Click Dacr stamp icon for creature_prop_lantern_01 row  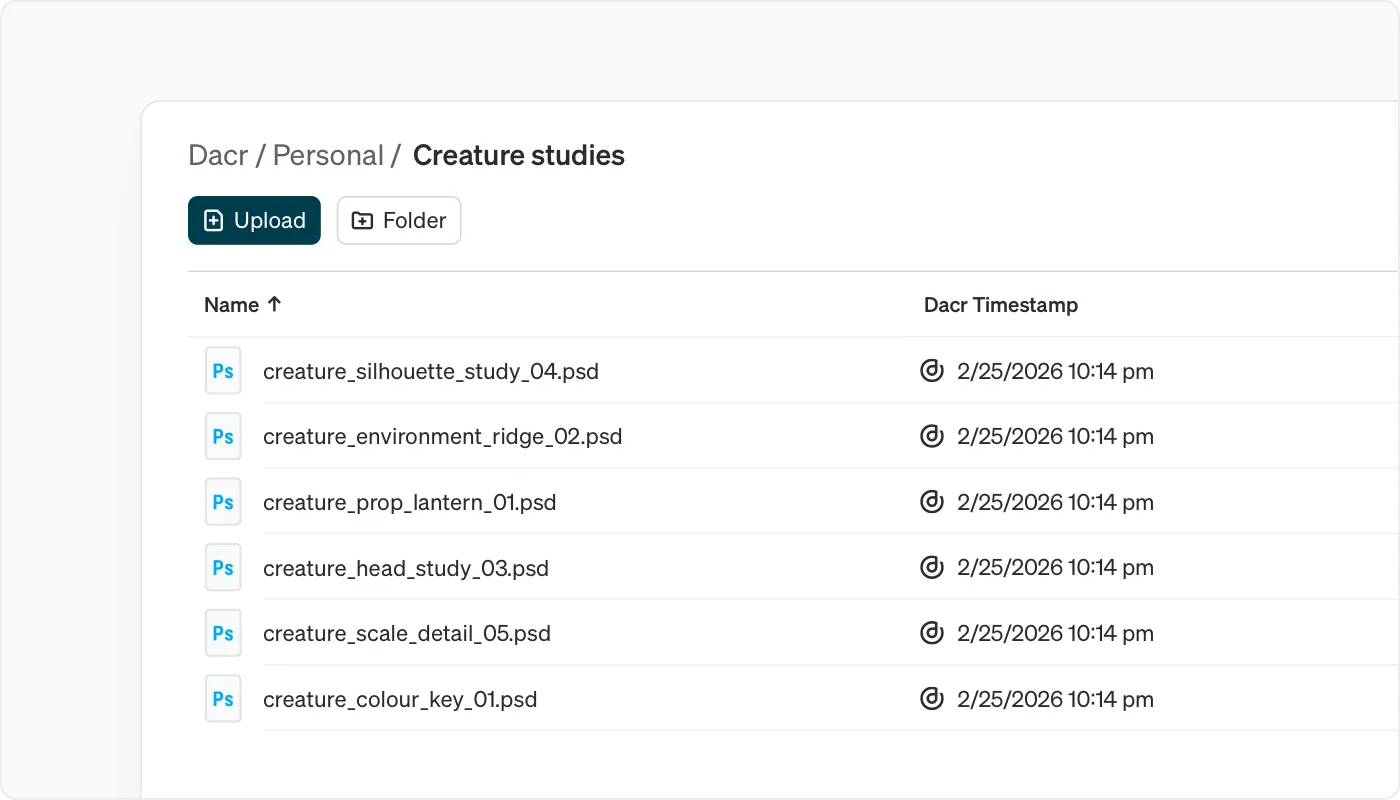tap(931, 502)
